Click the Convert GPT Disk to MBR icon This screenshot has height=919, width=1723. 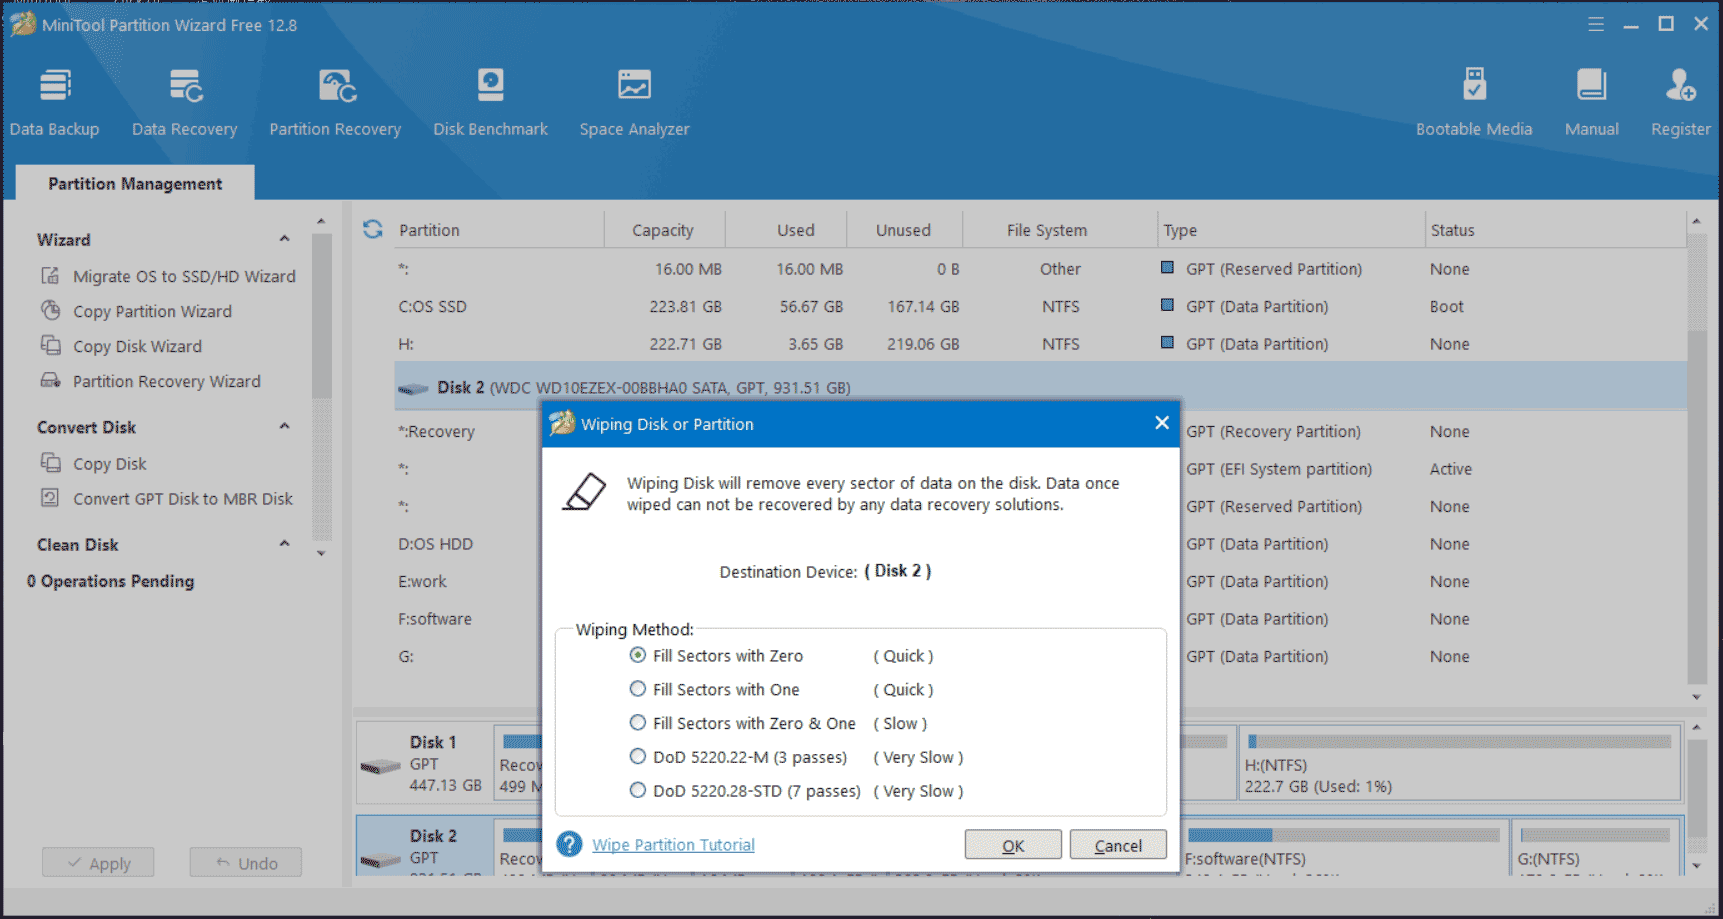coord(50,497)
